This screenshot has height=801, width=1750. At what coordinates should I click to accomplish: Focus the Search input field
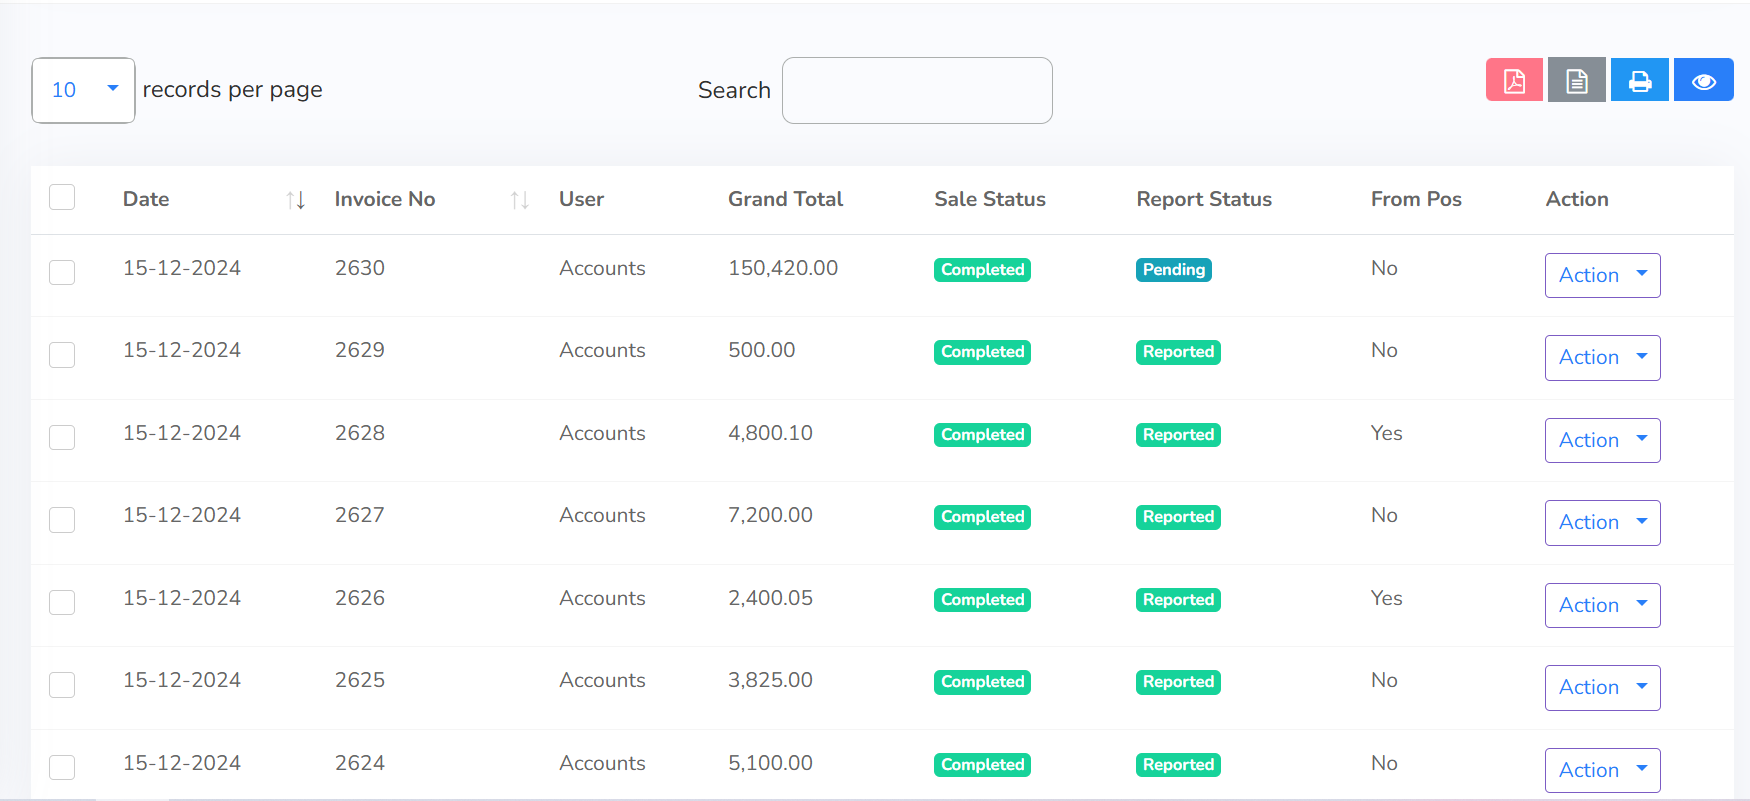pos(917,90)
